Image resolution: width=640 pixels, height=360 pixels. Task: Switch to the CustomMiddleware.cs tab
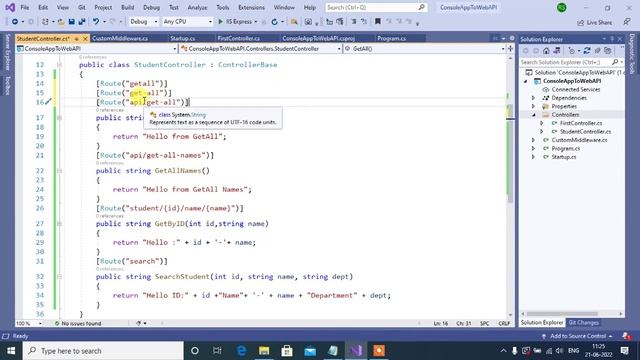point(120,38)
